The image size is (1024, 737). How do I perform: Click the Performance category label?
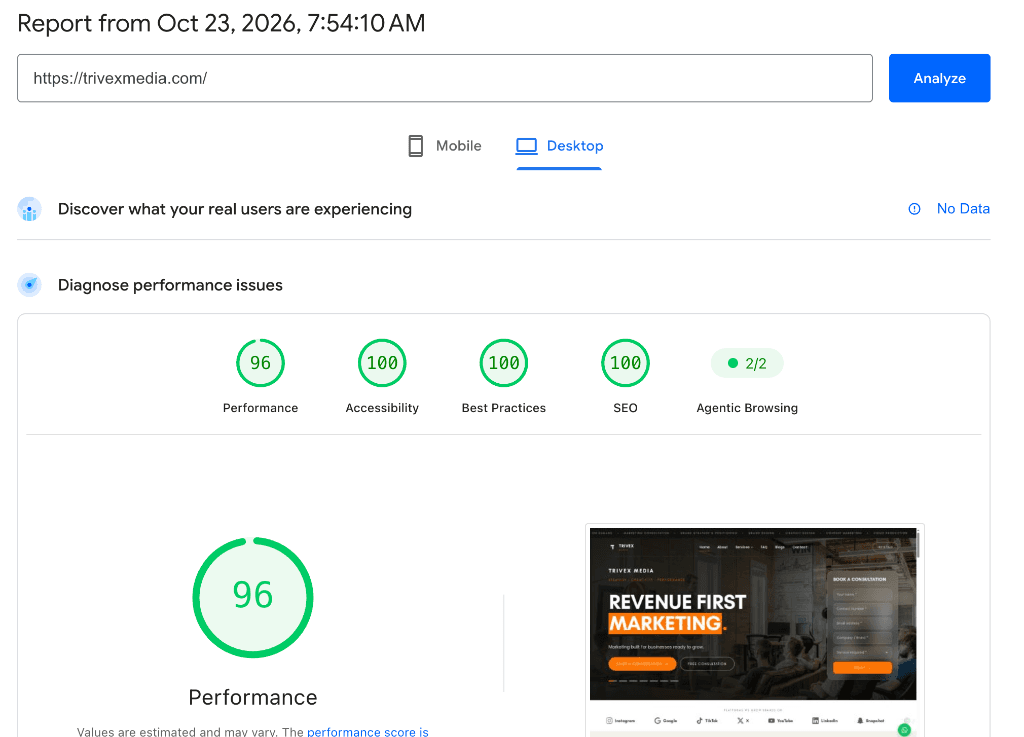click(x=260, y=408)
